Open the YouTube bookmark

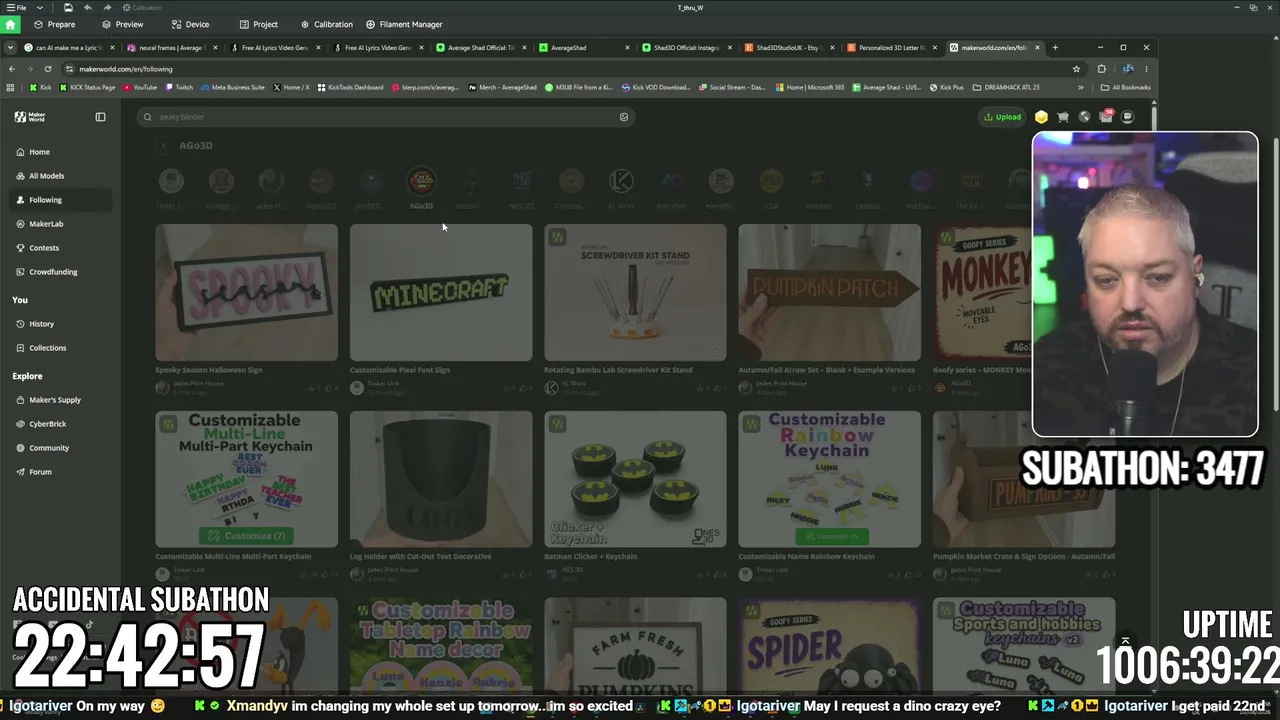point(140,87)
